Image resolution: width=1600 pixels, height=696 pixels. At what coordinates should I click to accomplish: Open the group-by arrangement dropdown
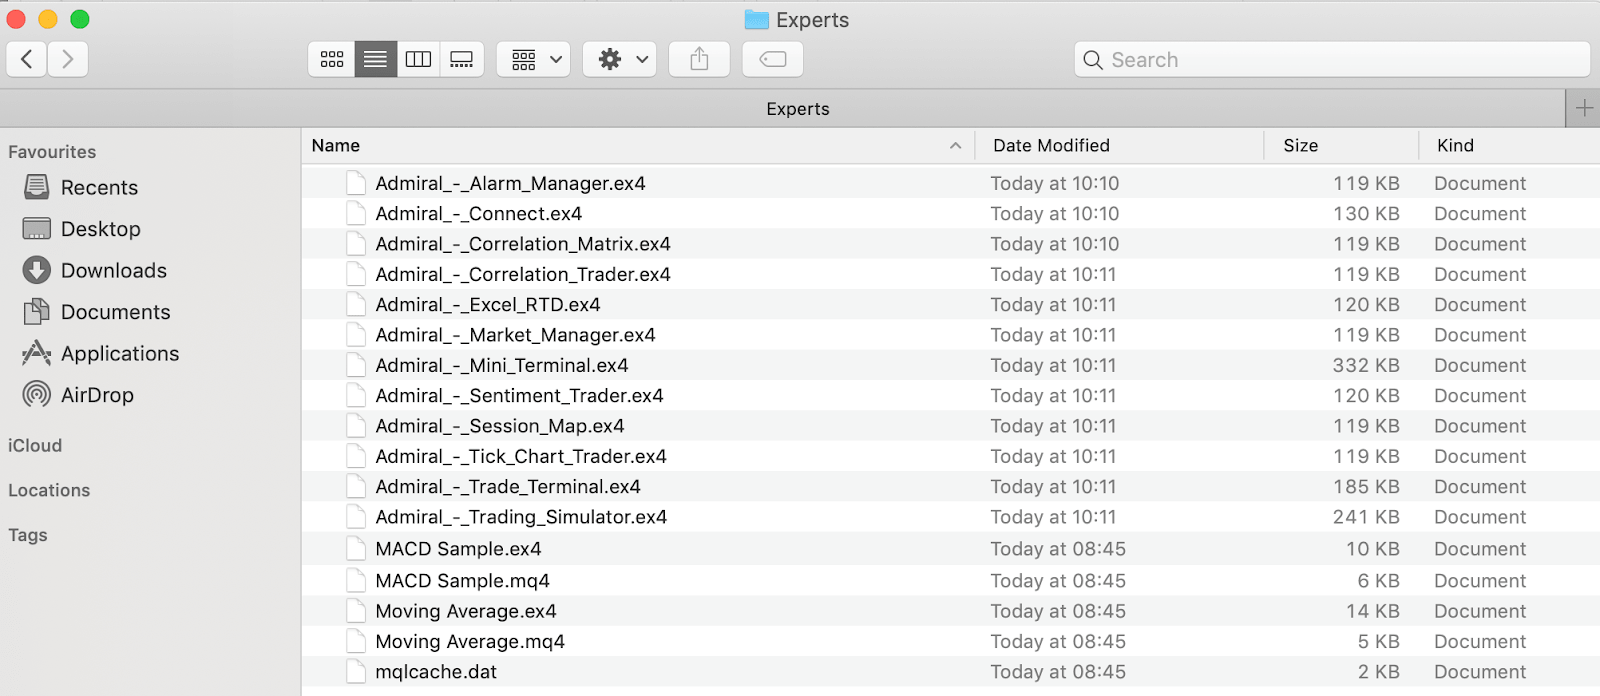(534, 60)
